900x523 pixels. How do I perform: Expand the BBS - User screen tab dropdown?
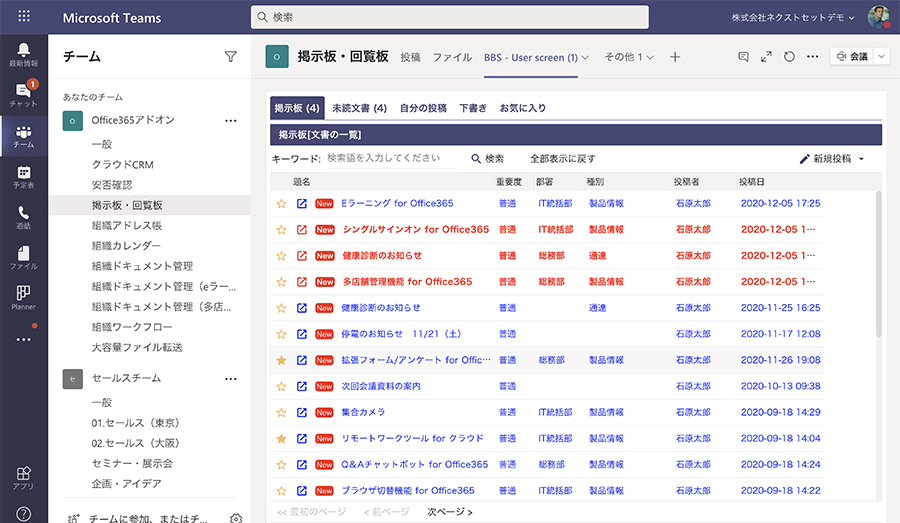coord(585,57)
